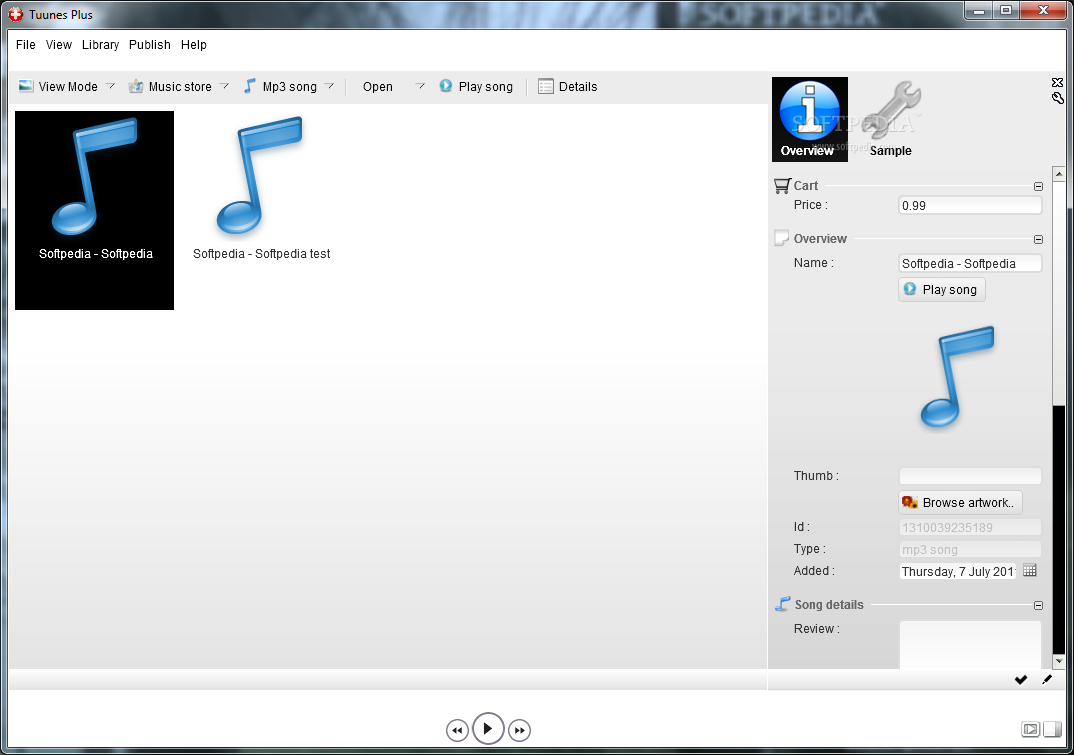The height and width of the screenshot is (755, 1074).
Task: Edit the Name field
Action: tap(970, 264)
